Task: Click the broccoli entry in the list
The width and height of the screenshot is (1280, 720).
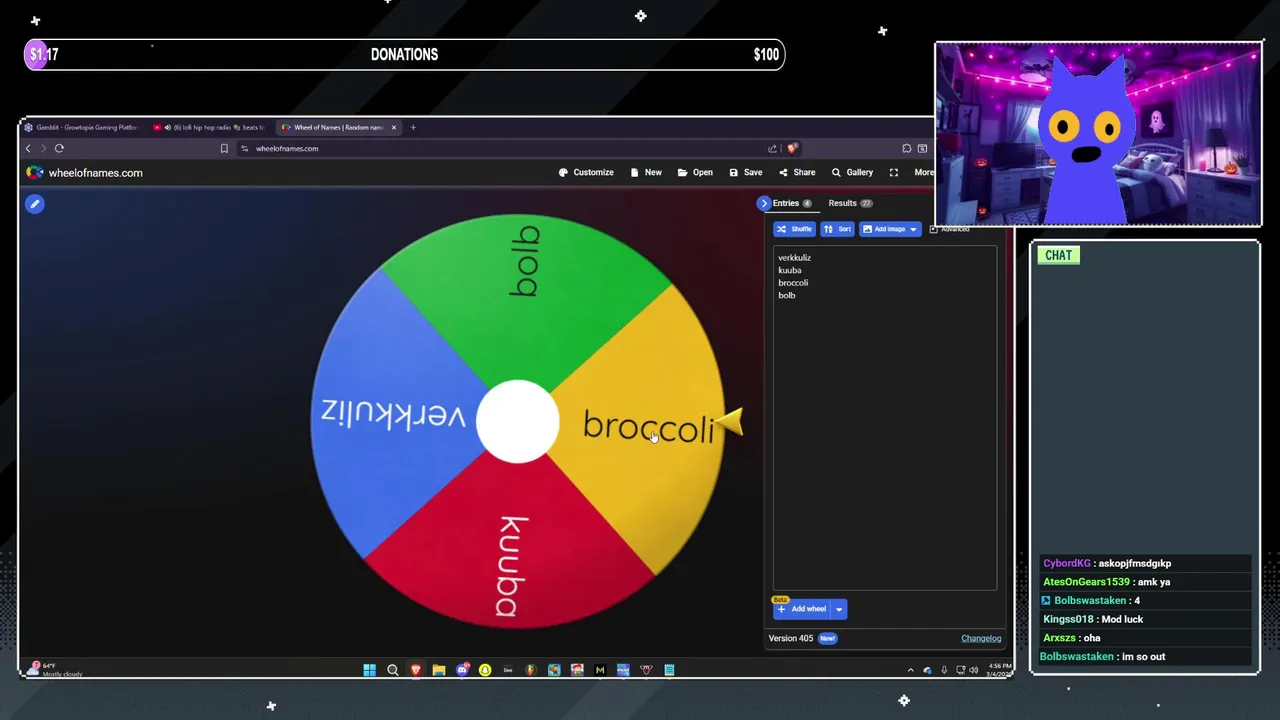Action: [x=793, y=283]
